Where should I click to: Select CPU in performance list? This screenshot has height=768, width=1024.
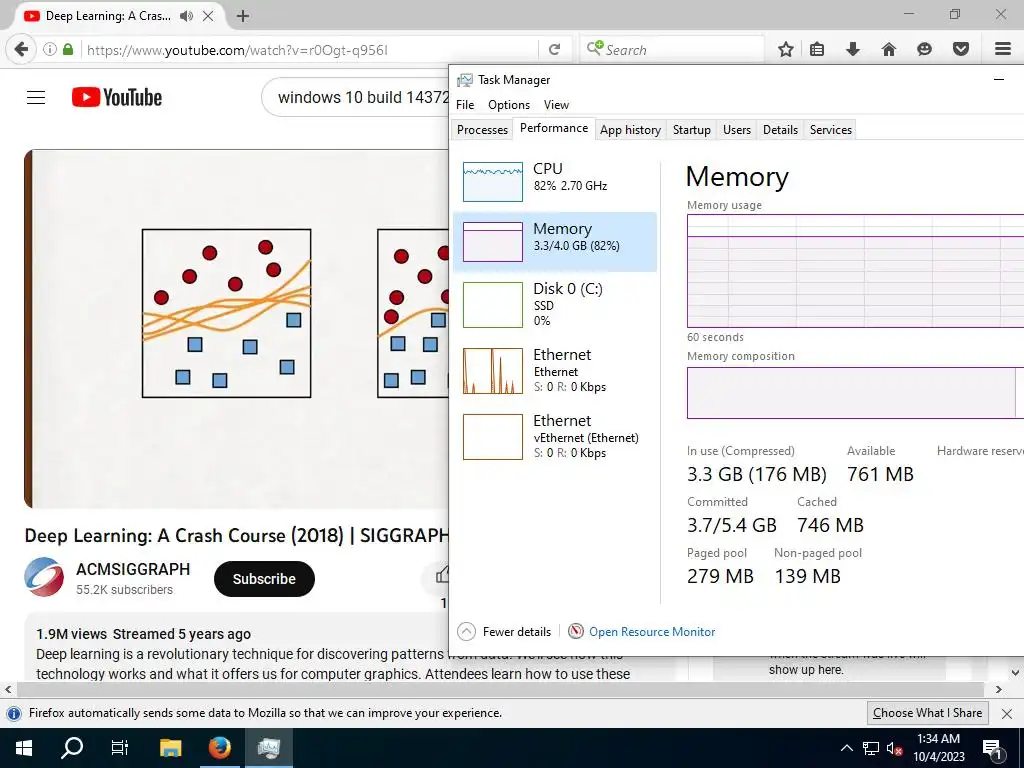click(555, 181)
